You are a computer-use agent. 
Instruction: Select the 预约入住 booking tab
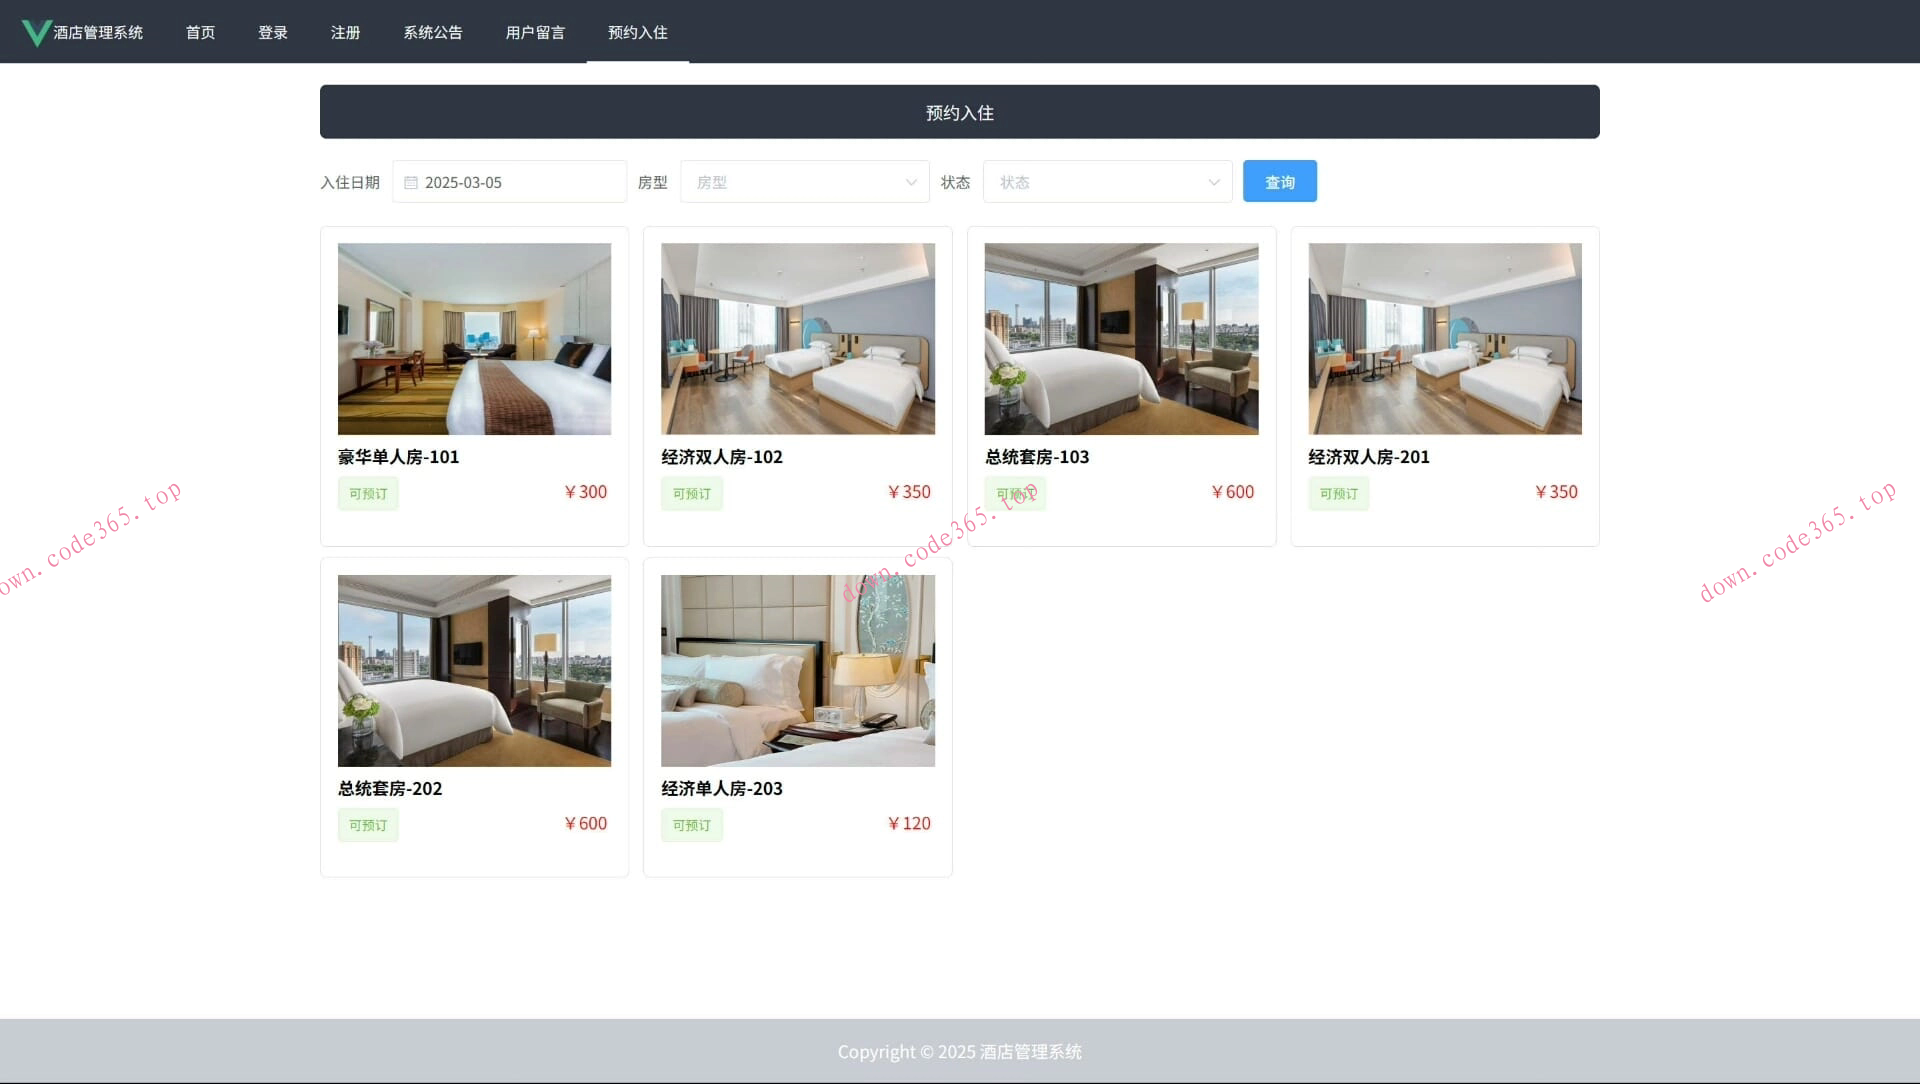click(637, 32)
